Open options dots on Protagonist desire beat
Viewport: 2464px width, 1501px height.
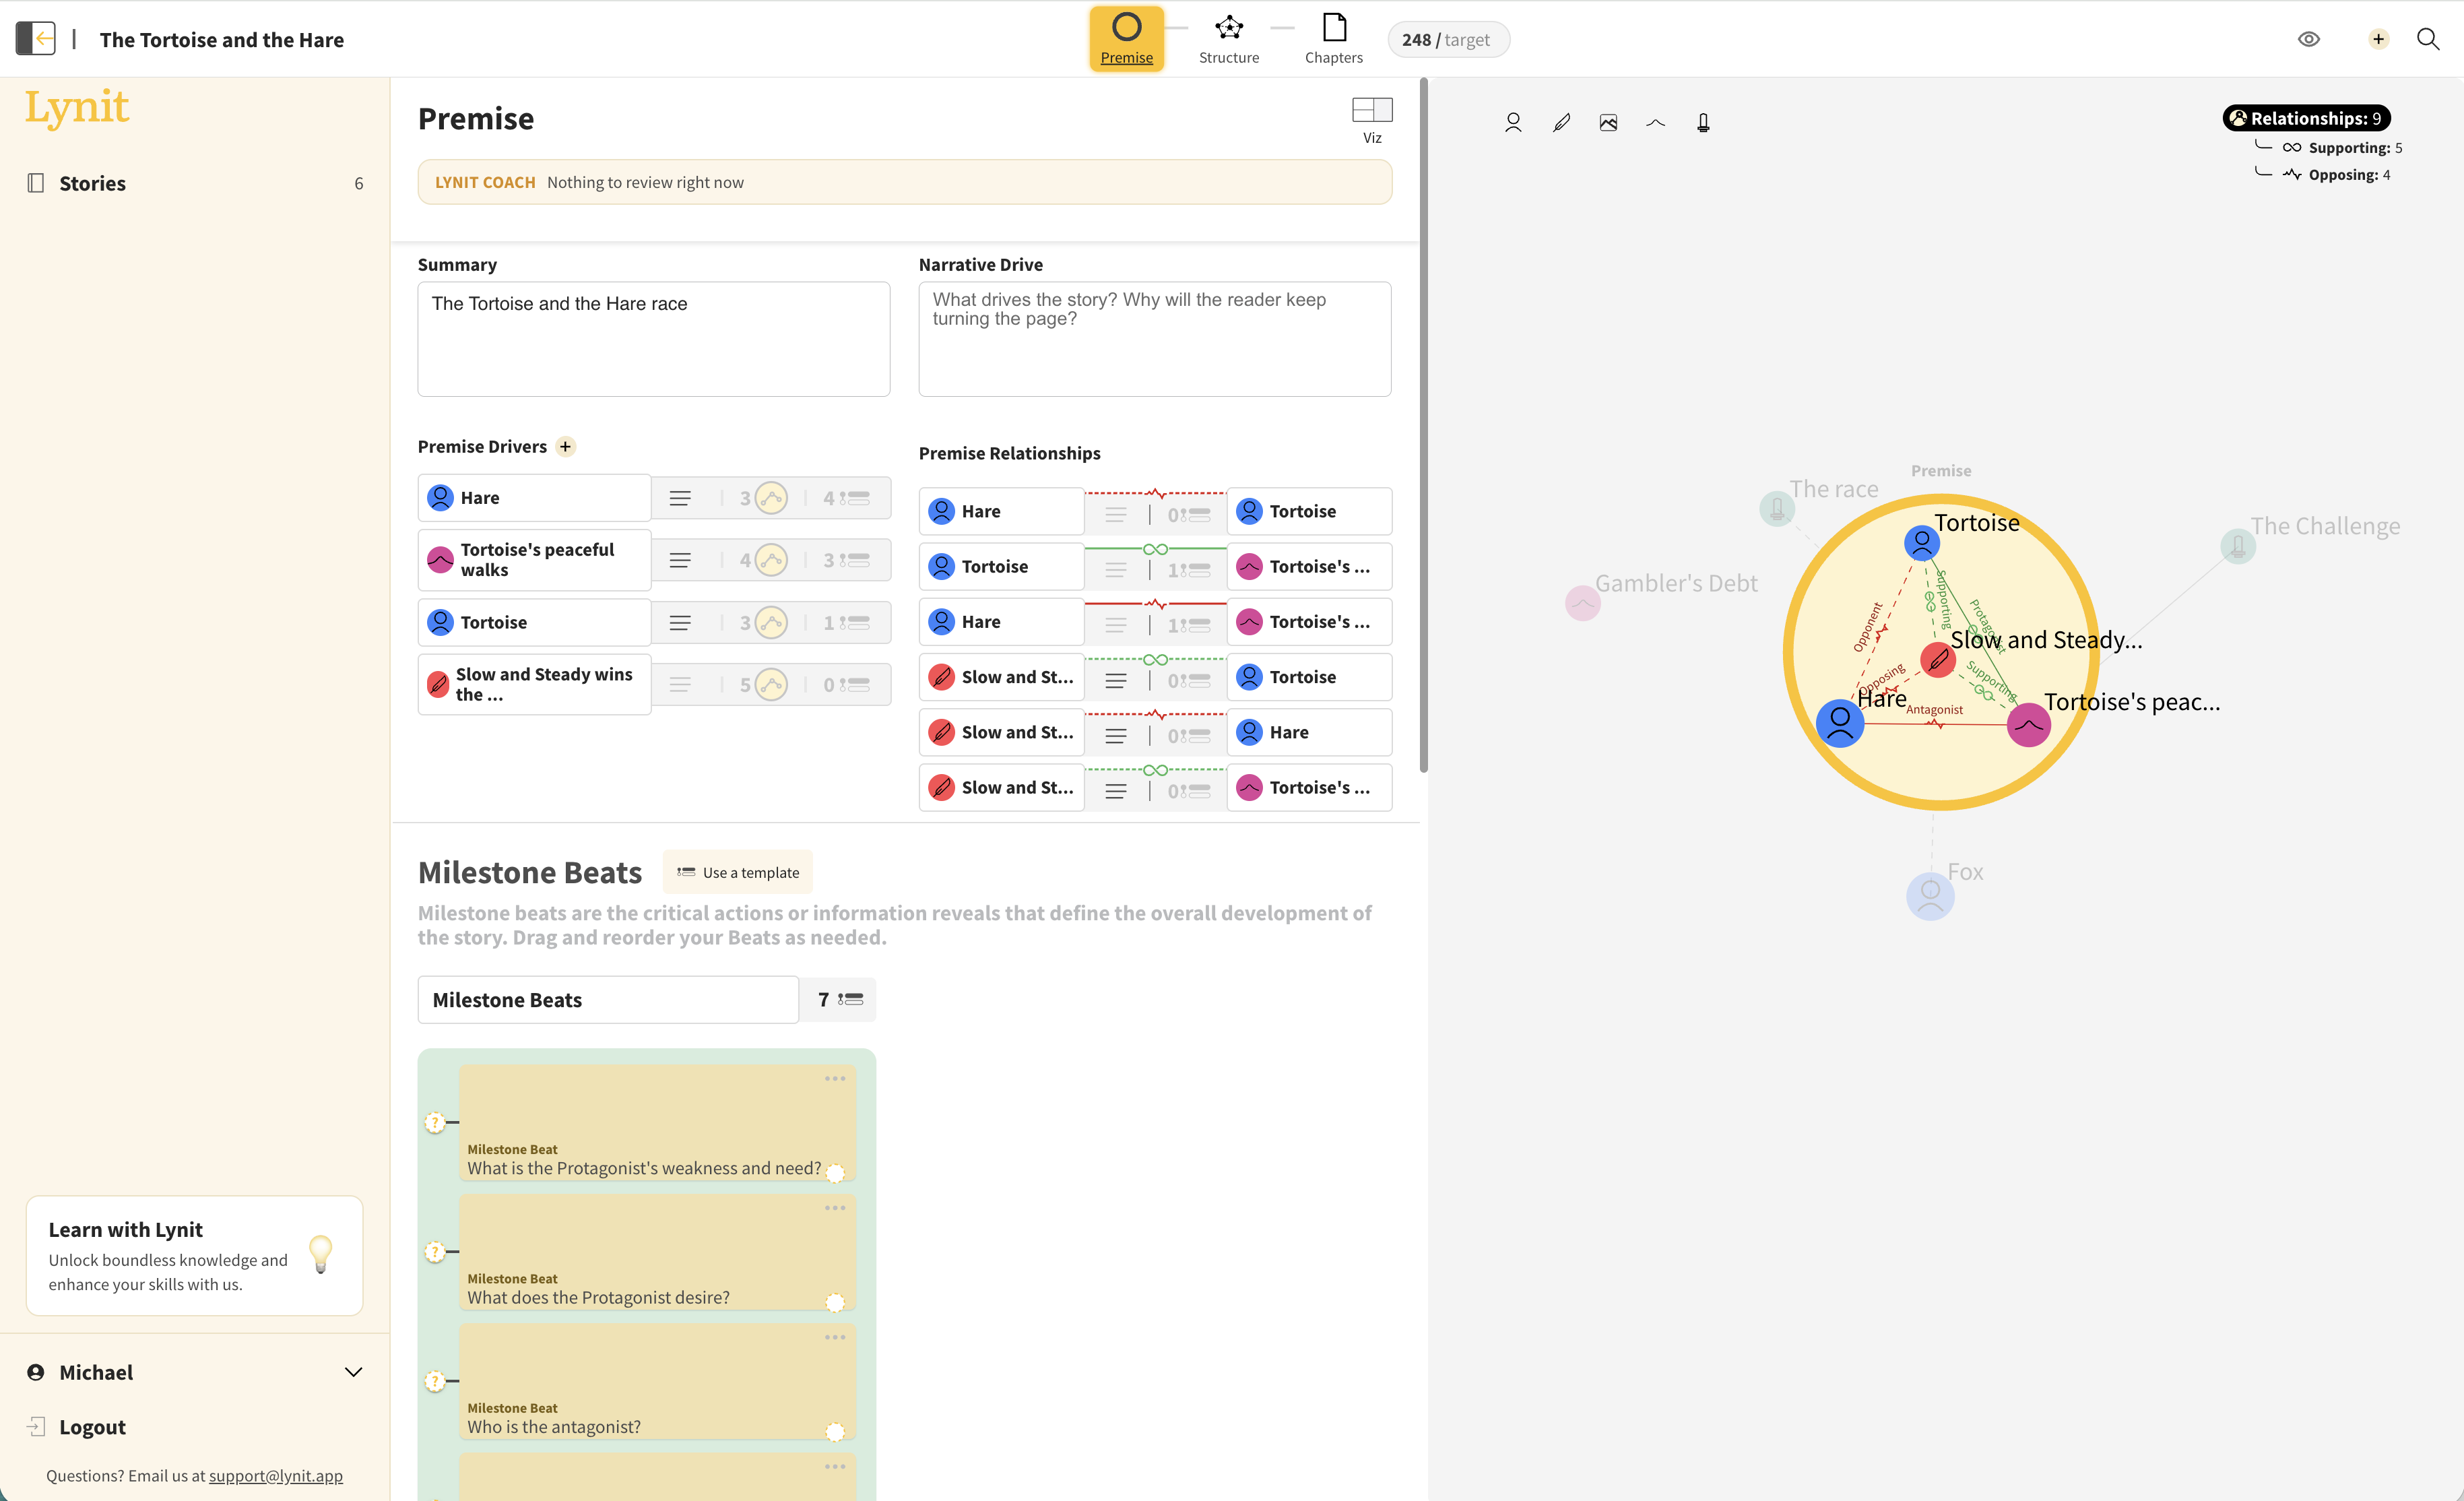click(x=835, y=1208)
